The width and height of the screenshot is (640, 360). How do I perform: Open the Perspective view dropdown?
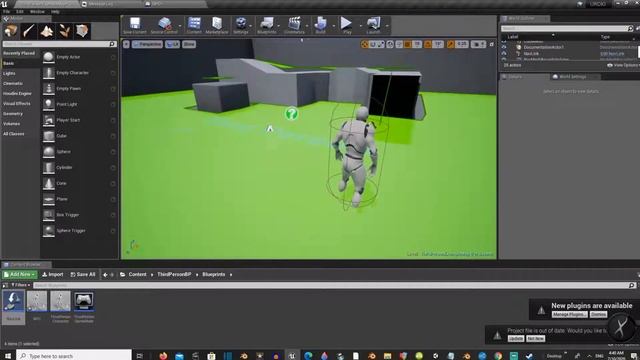147,44
